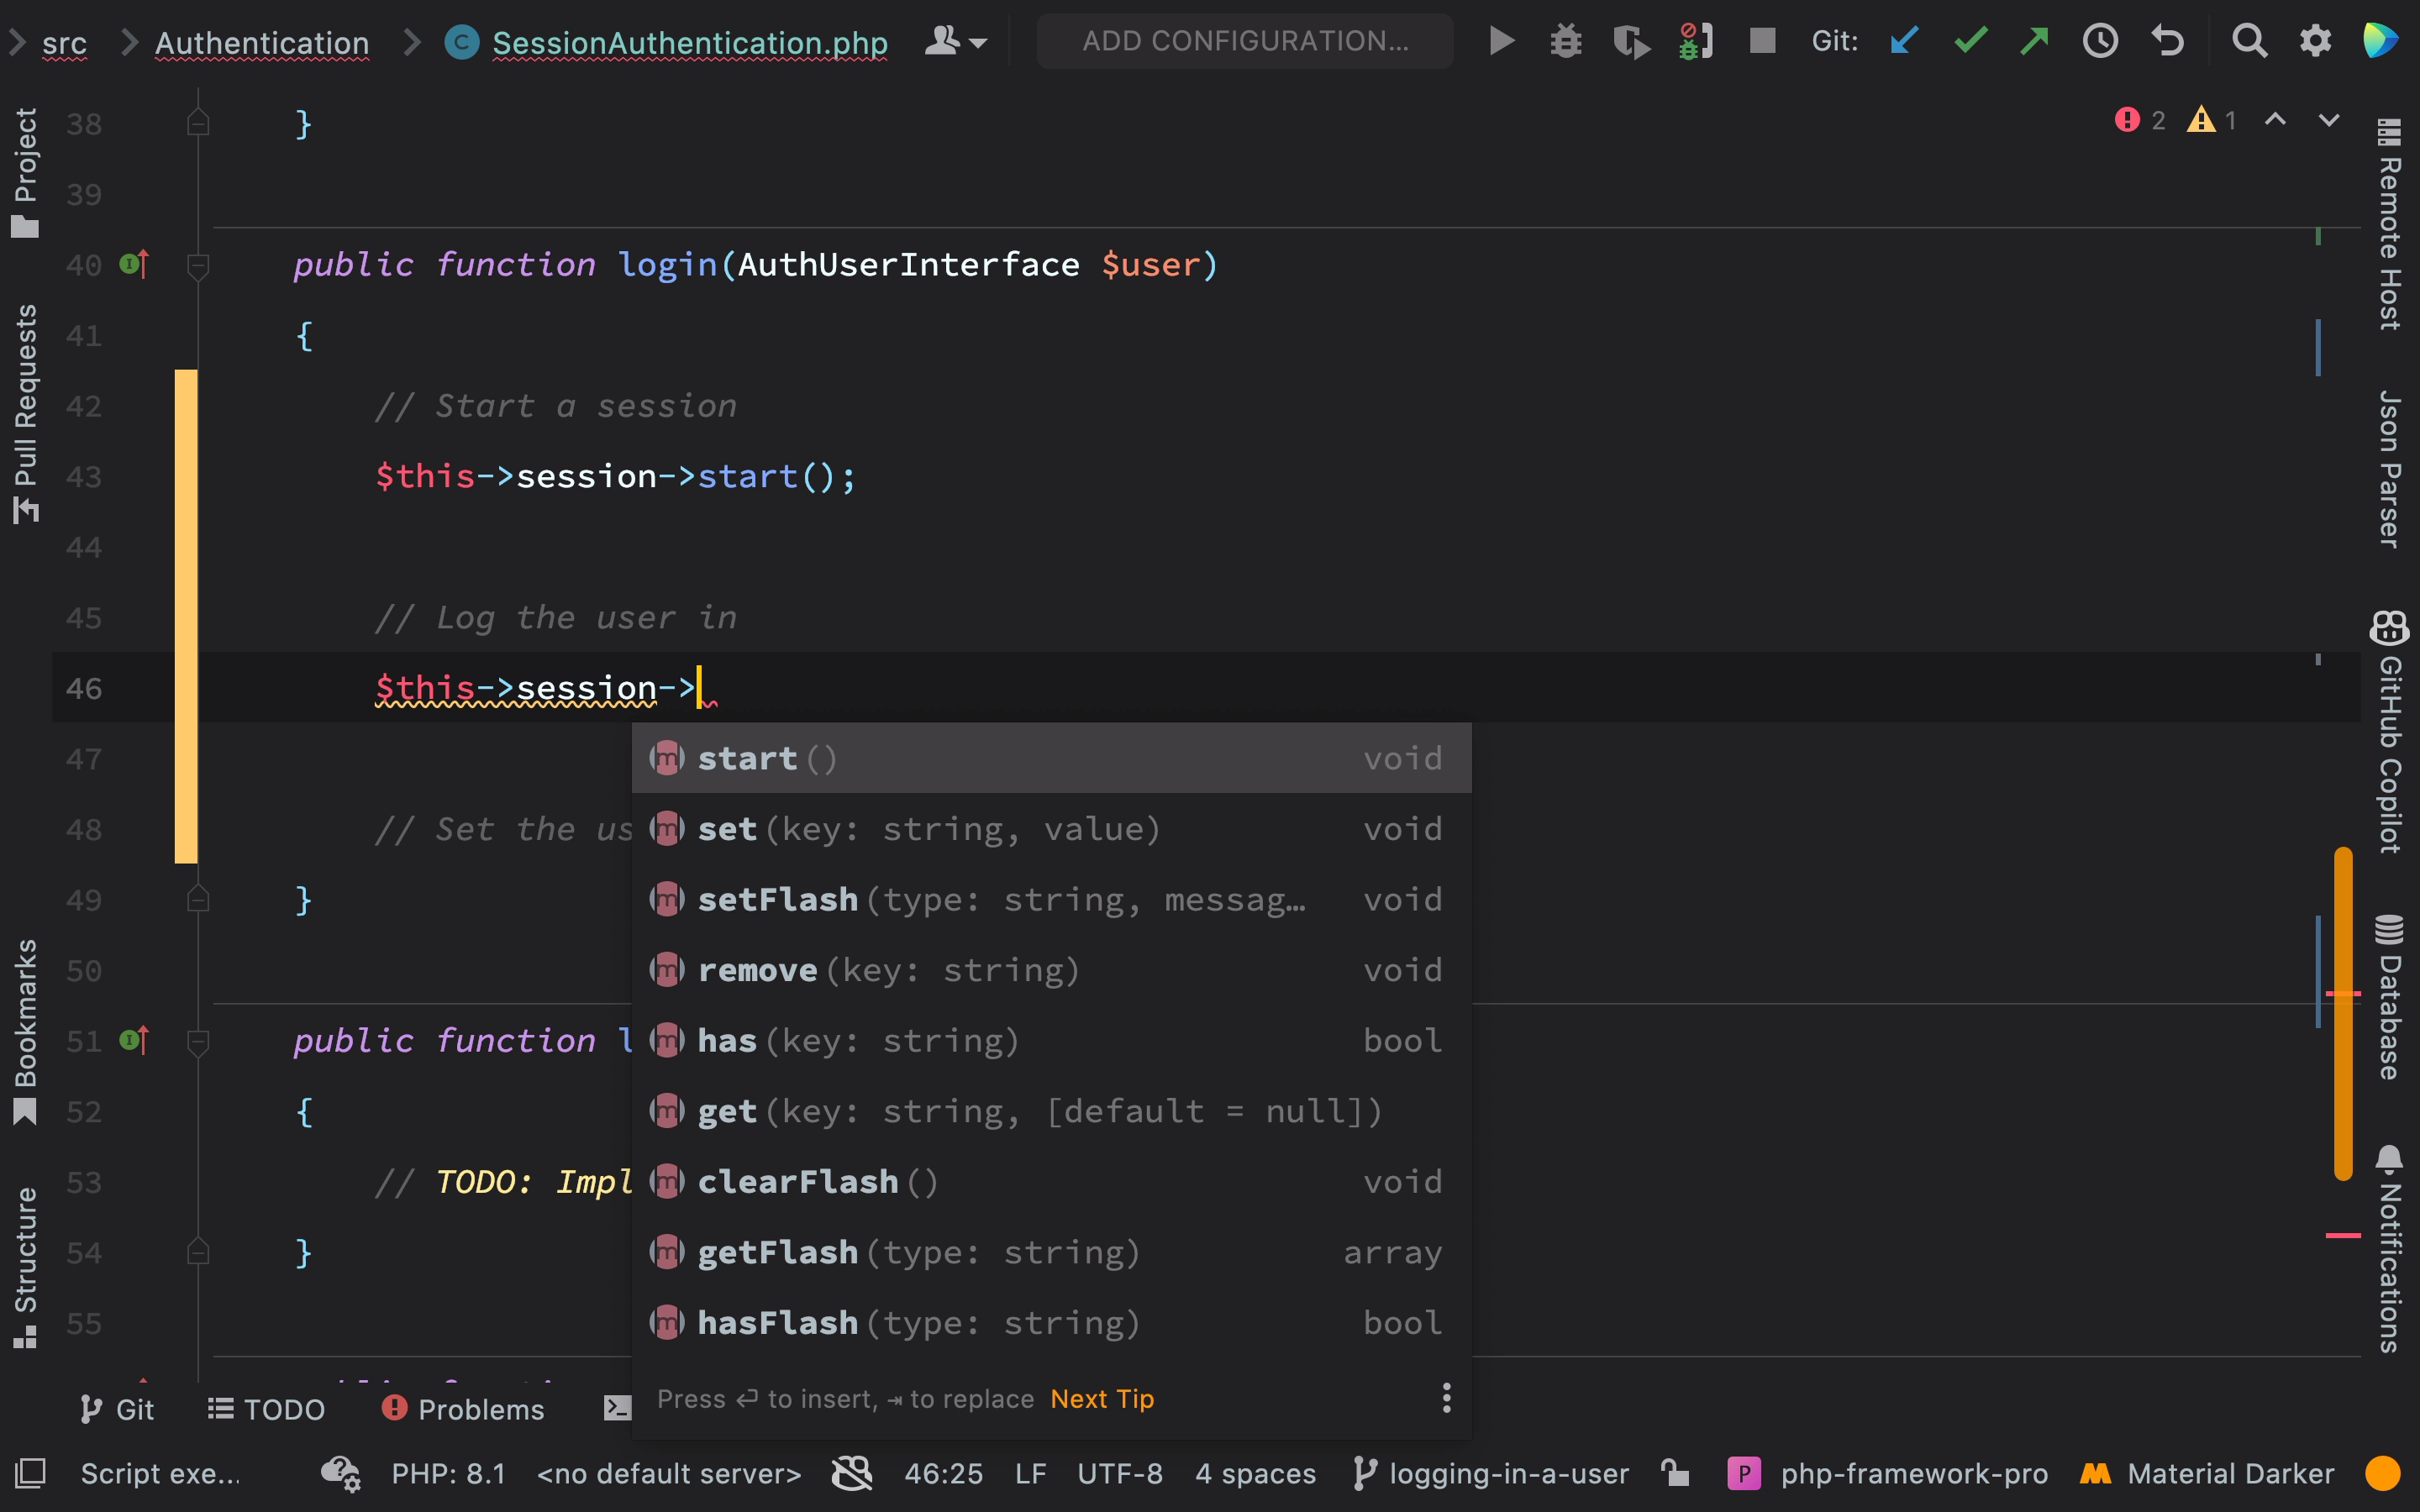The height and width of the screenshot is (1512, 2420).
Task: Click the Code With Me user icon
Action: (x=955, y=41)
